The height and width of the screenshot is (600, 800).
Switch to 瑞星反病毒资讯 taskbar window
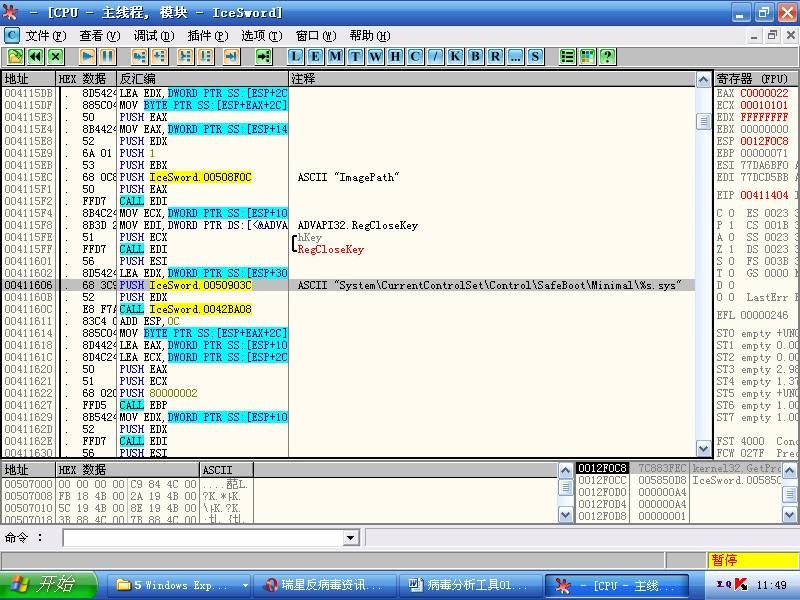tap(325, 585)
